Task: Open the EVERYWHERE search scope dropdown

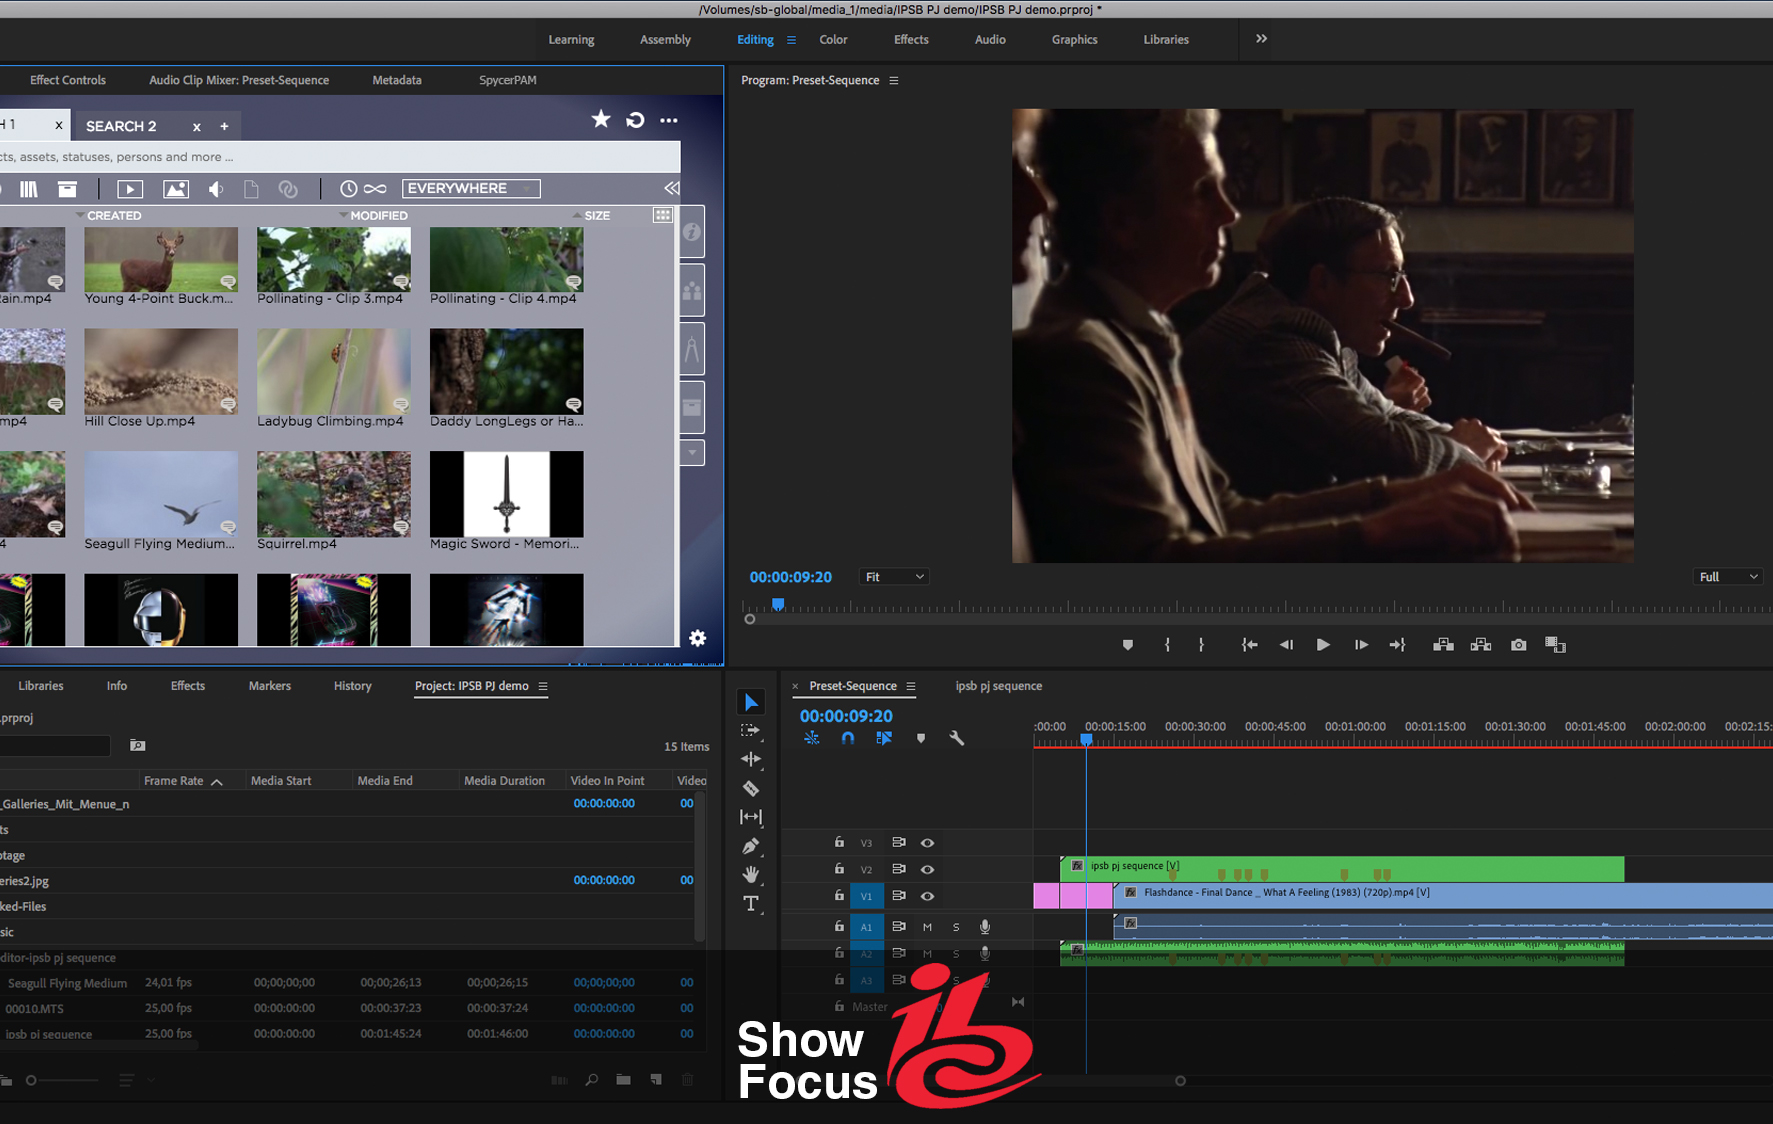Action: coord(471,188)
